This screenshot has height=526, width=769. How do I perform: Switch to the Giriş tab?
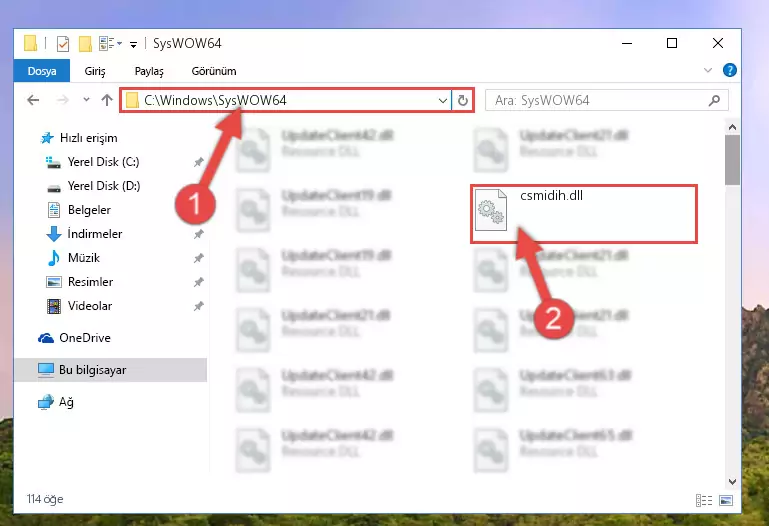point(95,71)
